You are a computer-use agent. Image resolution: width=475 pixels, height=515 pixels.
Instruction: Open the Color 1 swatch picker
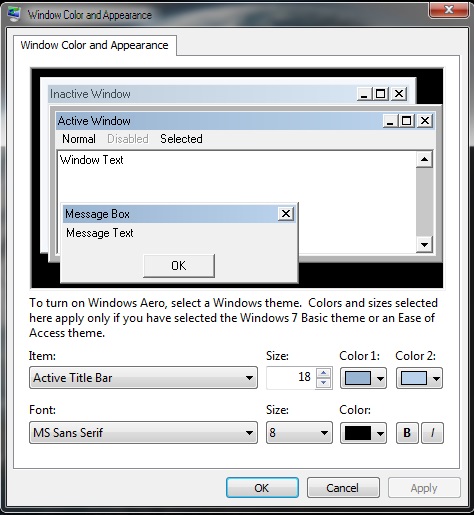pos(363,378)
